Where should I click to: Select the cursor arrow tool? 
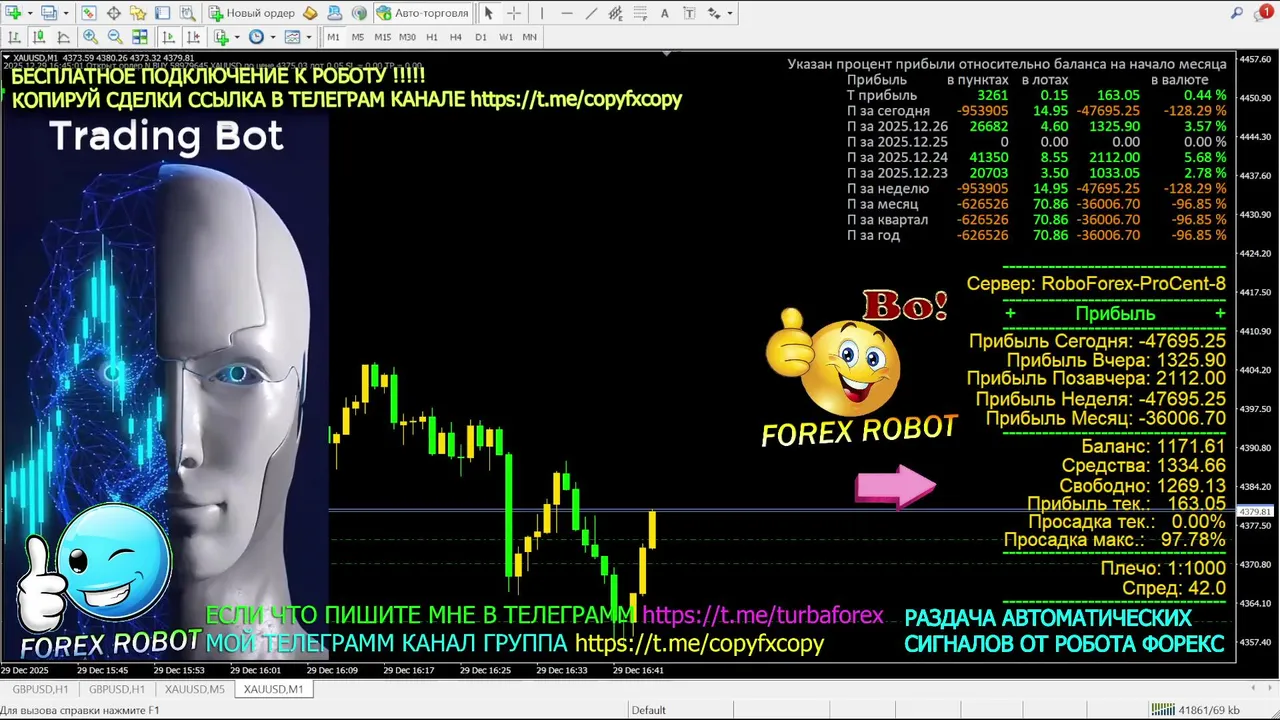click(x=489, y=13)
